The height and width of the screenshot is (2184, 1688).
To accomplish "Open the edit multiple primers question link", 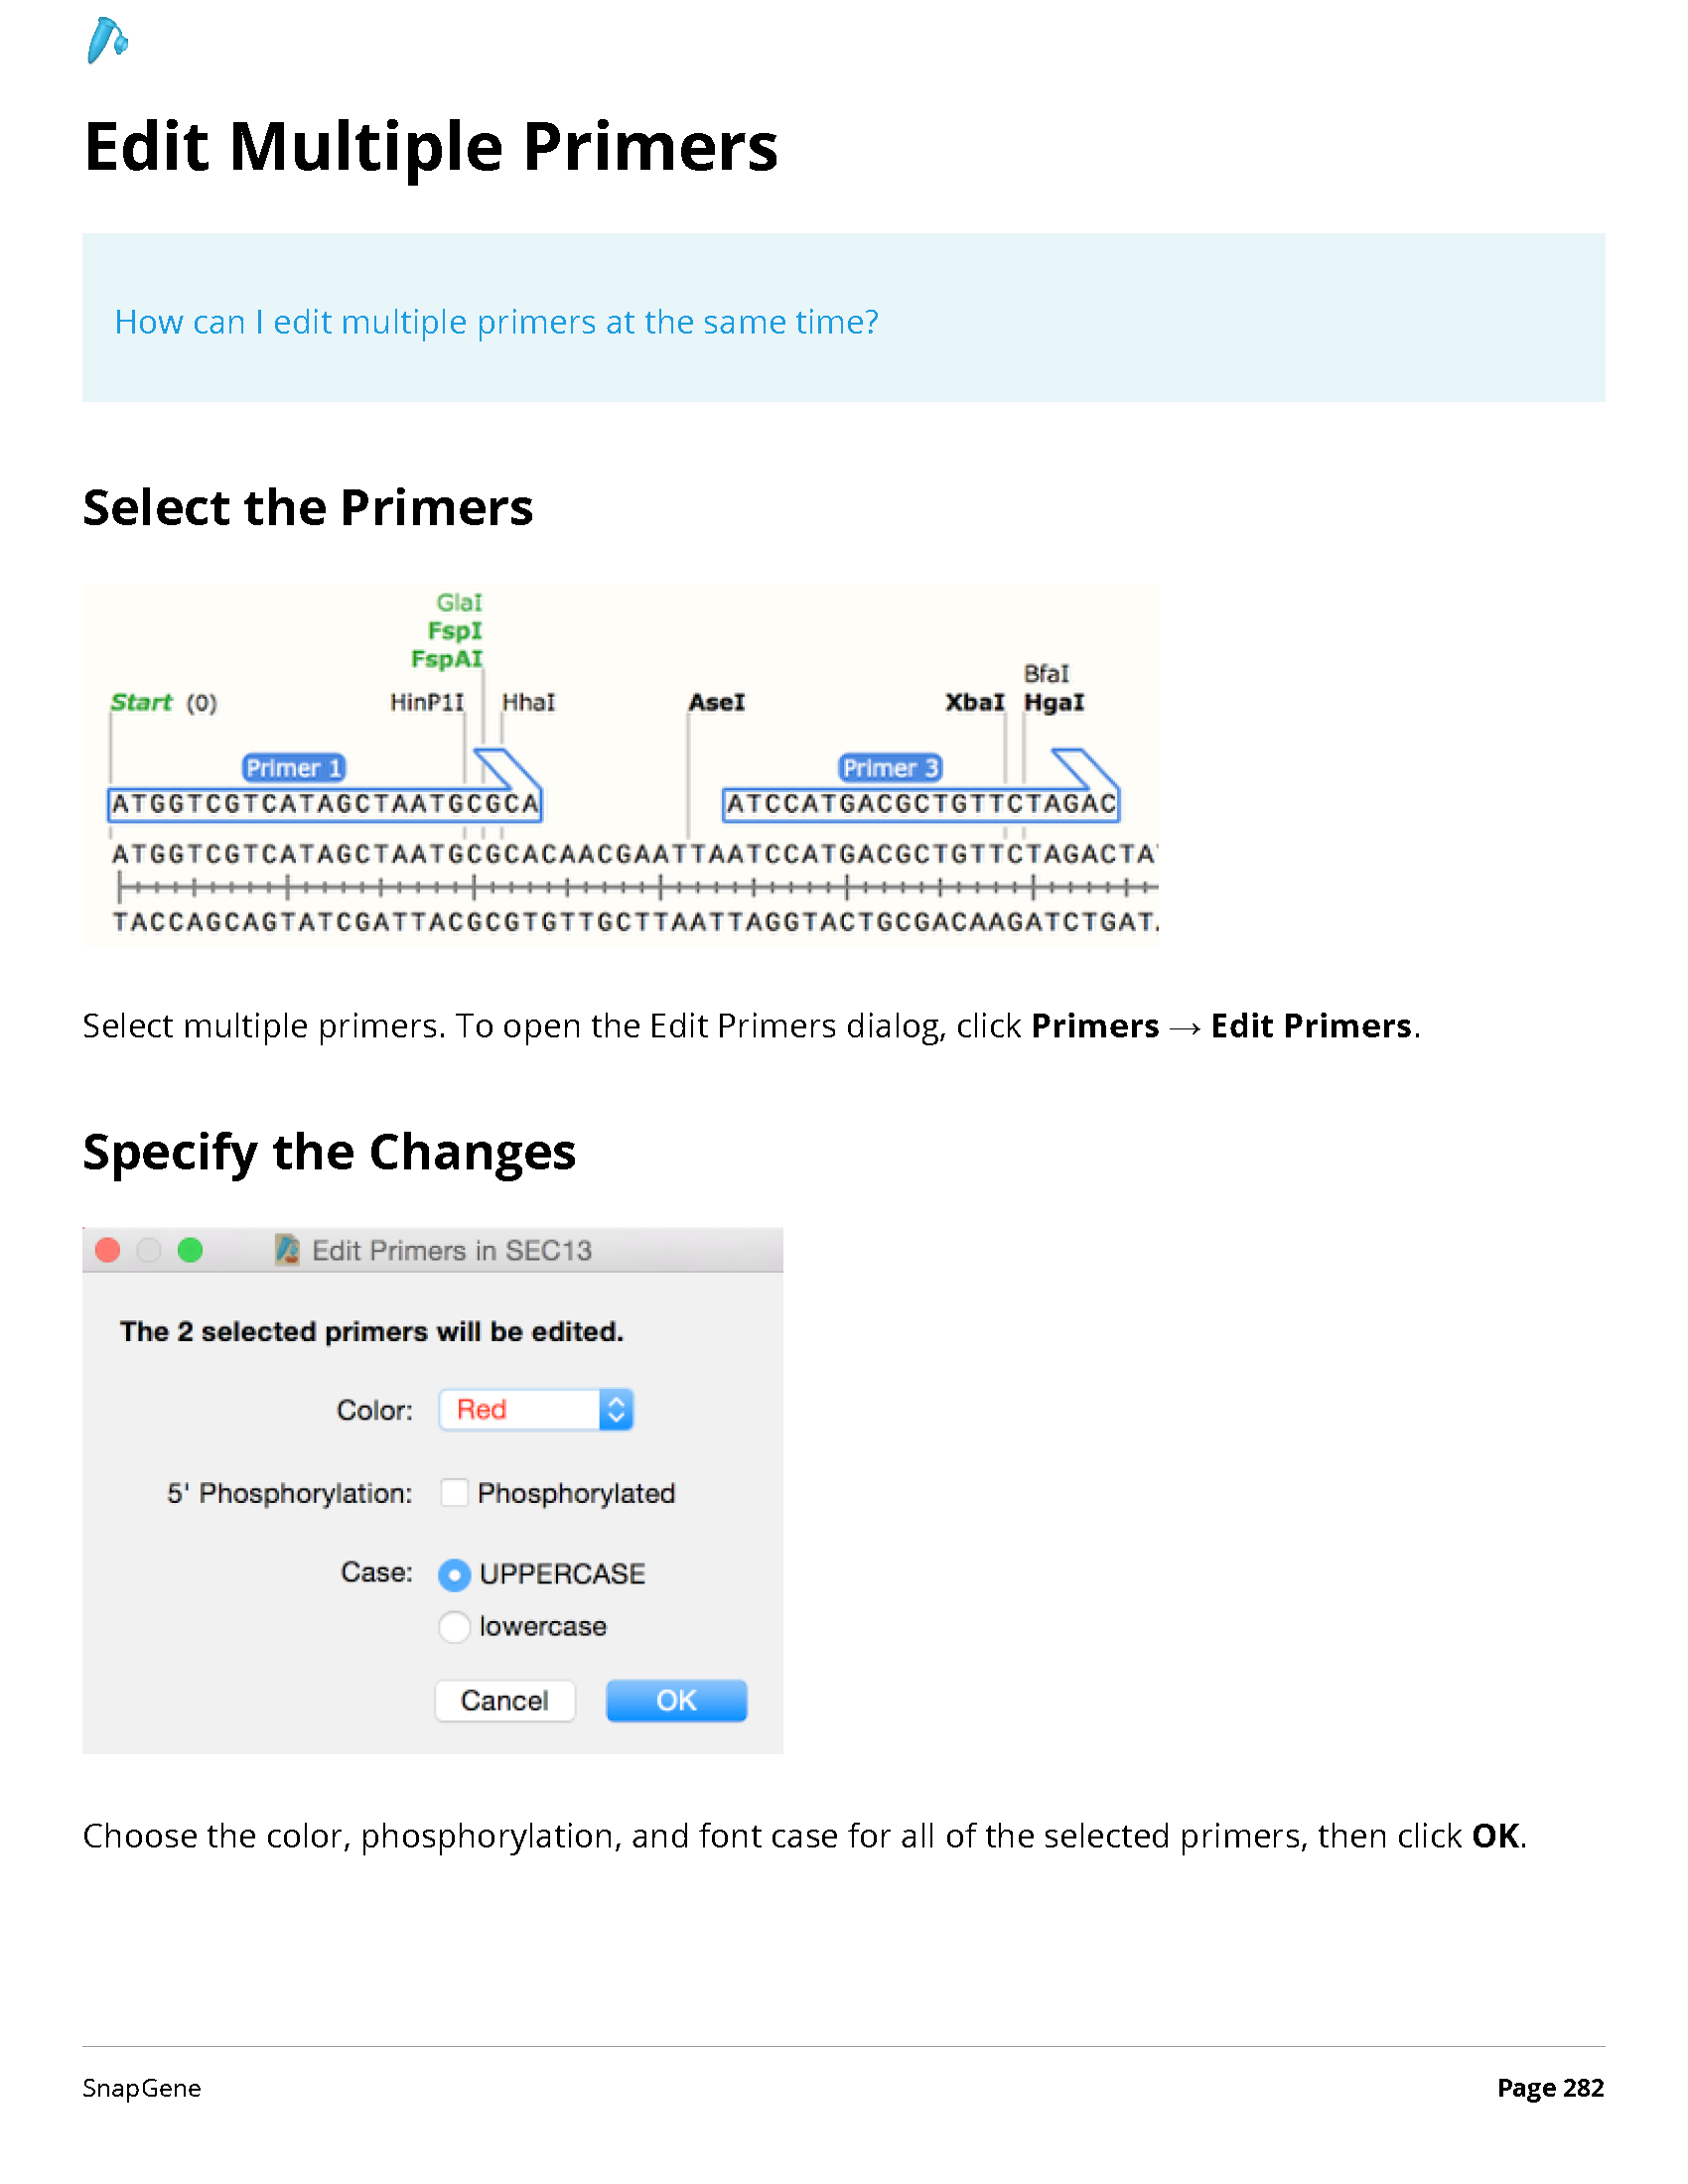I will pos(496,322).
